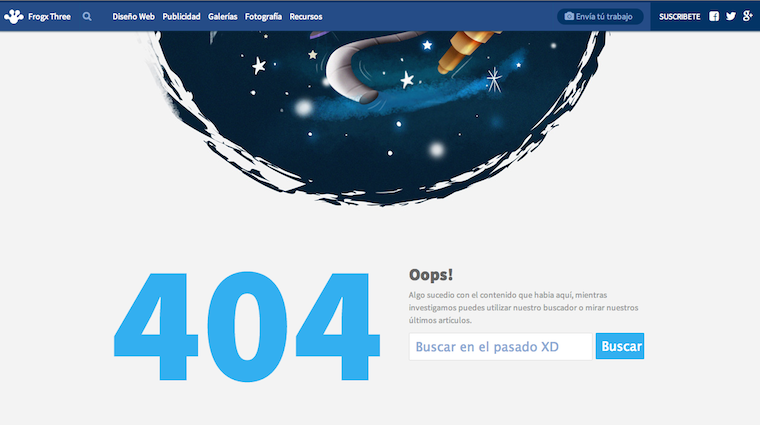Focus the Buscar en el pasado XD field
This screenshot has height=425, width=760.
[x=500, y=347]
